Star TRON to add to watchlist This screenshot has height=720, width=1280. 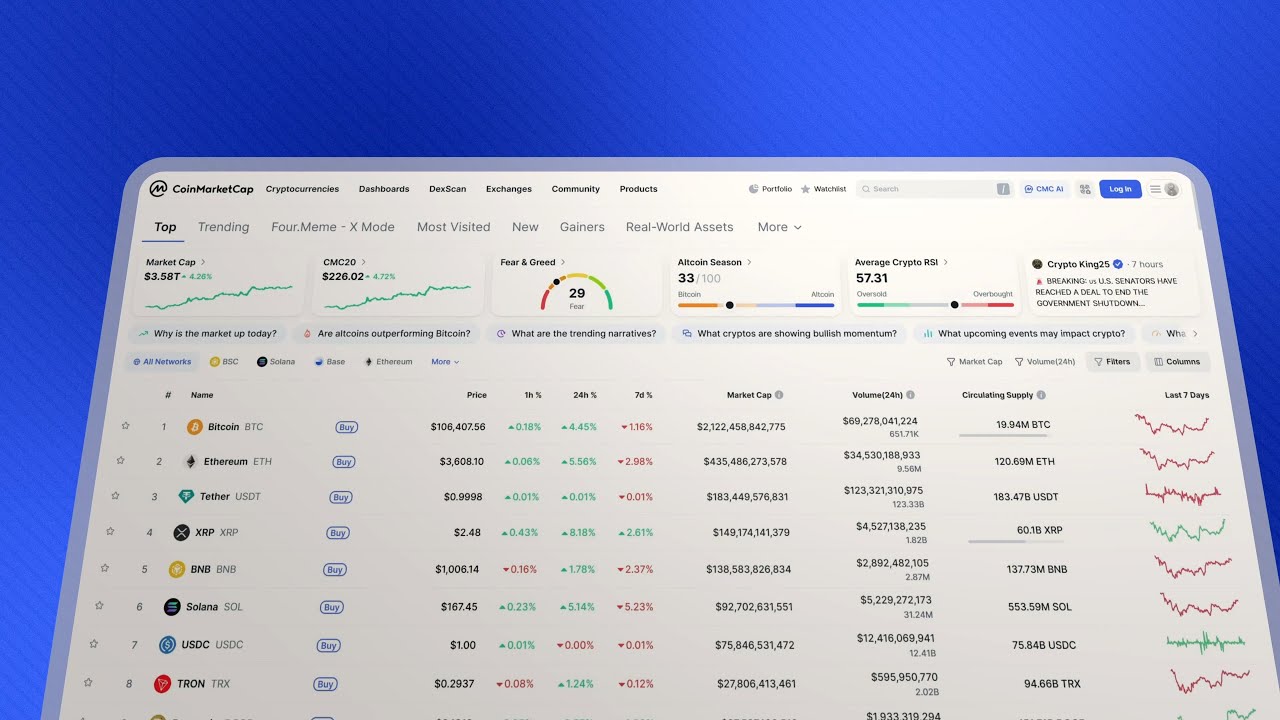[x=88, y=683]
